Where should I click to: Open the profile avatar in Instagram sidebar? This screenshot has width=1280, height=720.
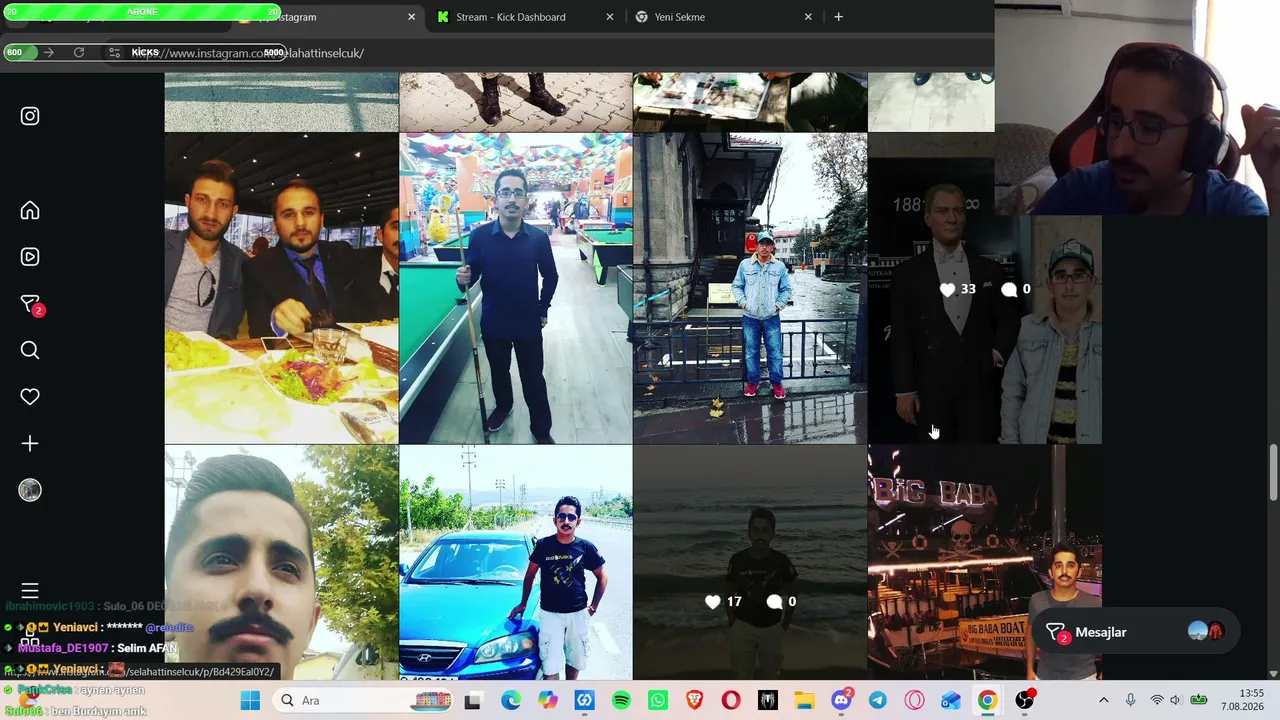click(x=30, y=490)
